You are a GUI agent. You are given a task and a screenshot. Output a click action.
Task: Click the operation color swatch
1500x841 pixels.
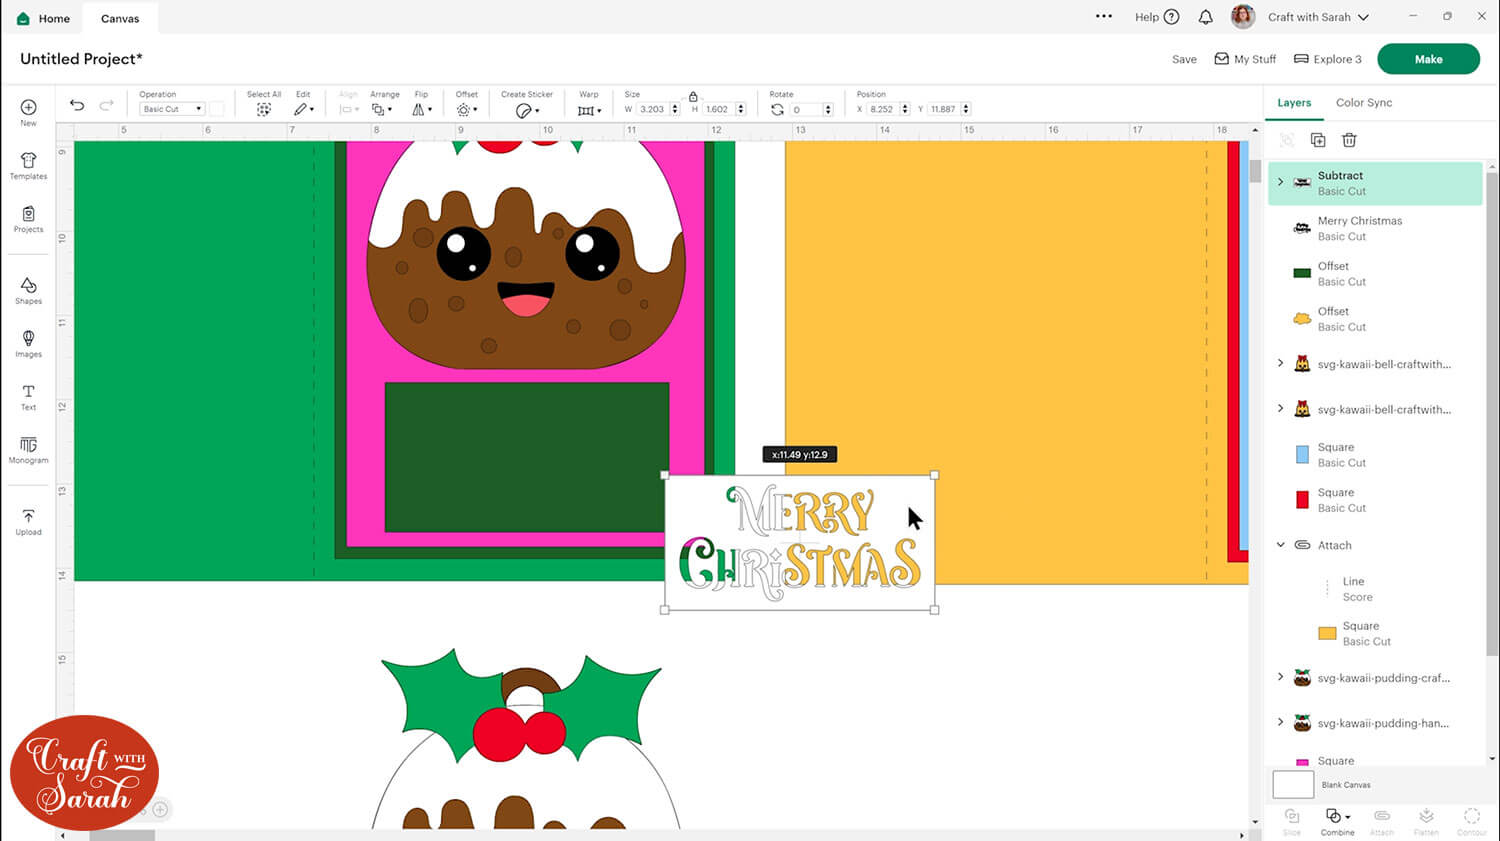tap(216, 109)
